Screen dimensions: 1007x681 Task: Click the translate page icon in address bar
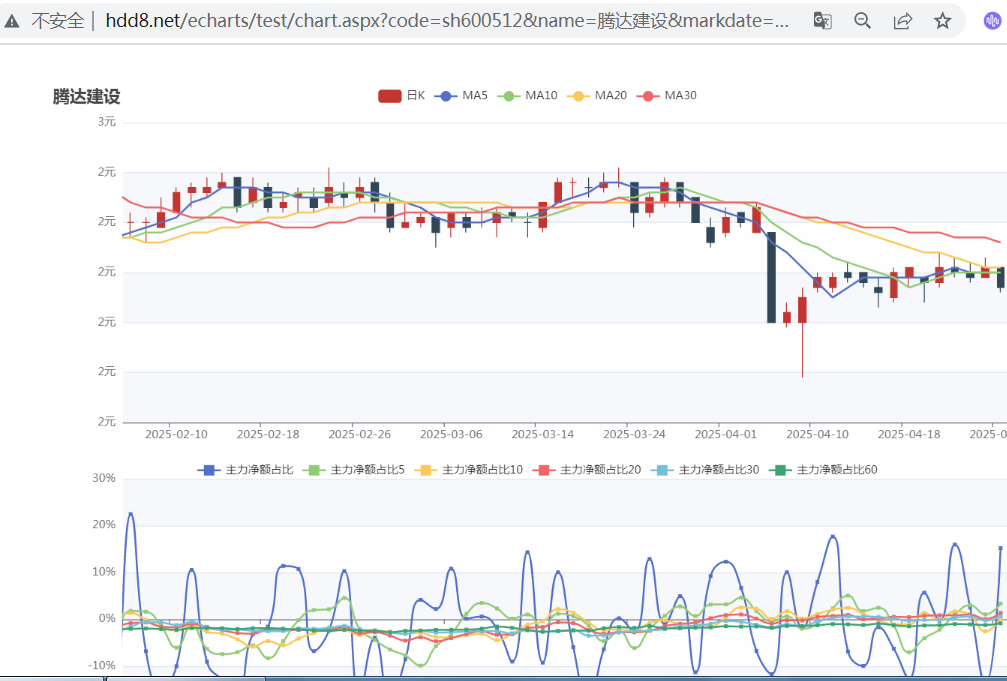823,21
